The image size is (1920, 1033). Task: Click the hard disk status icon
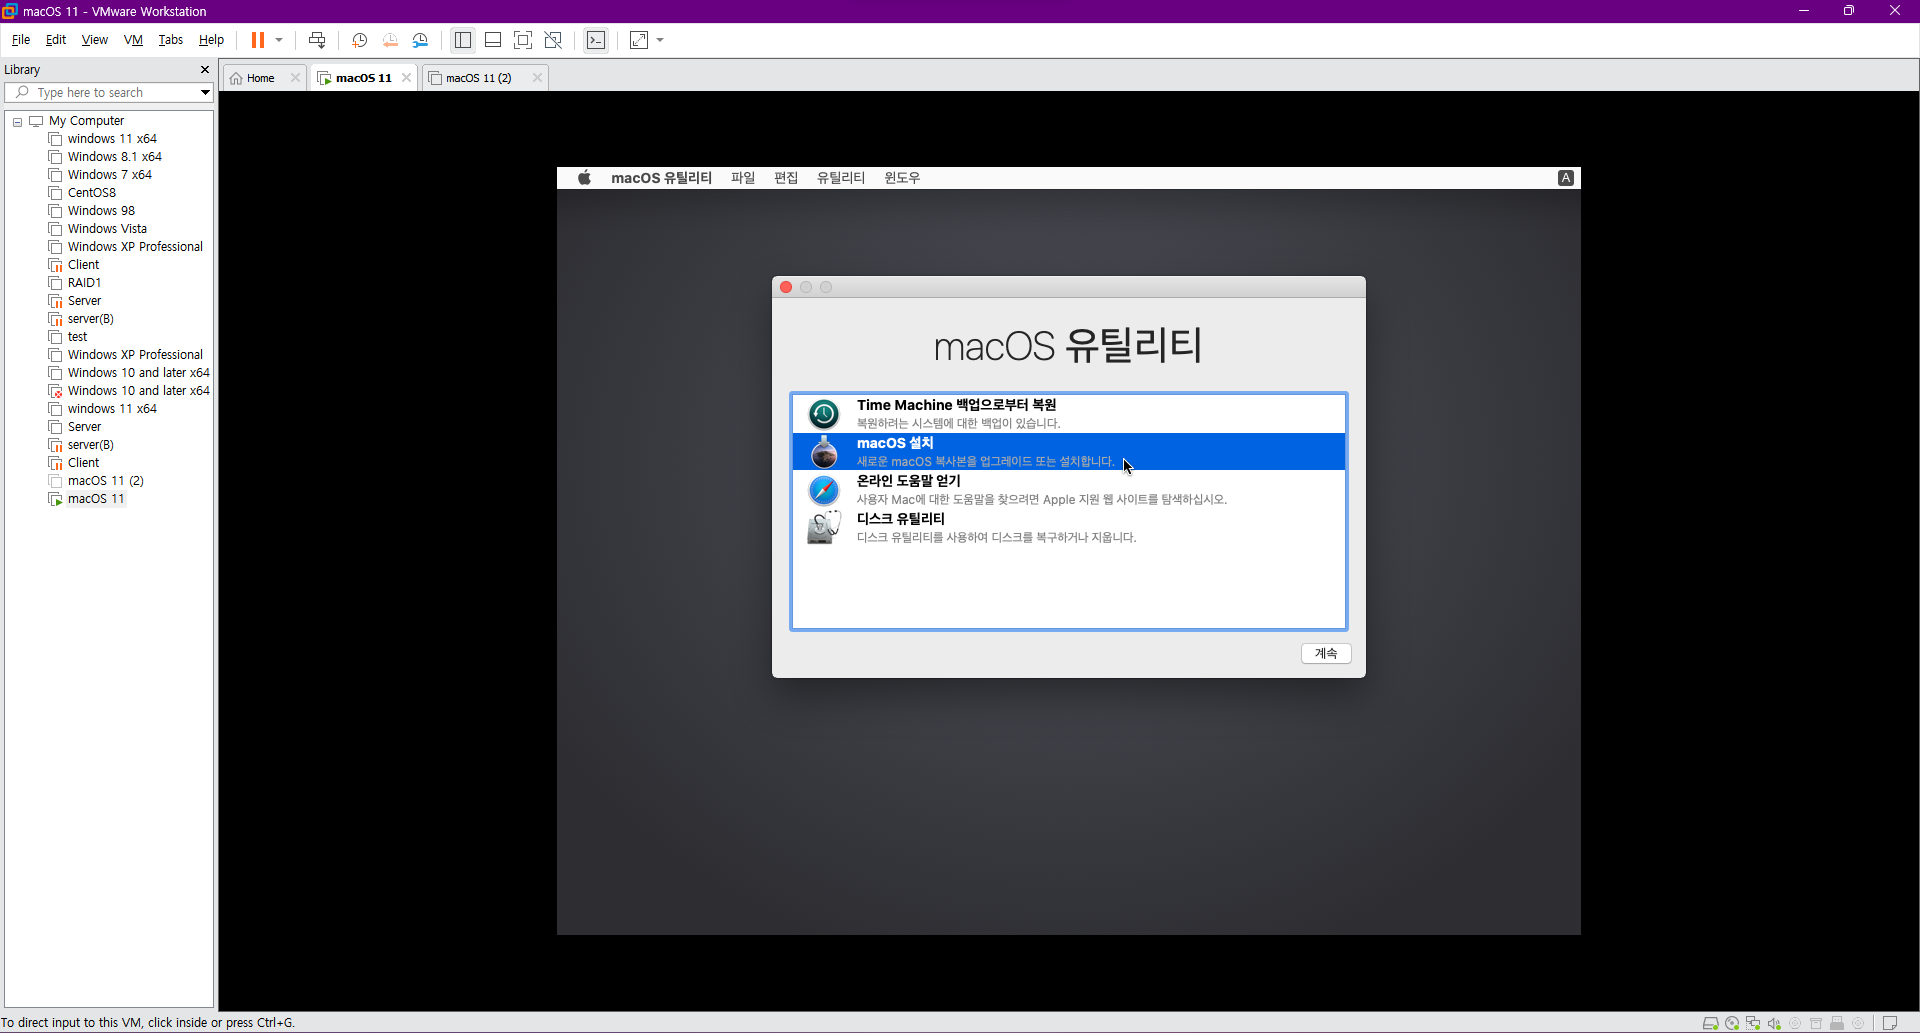pos(1711,1023)
